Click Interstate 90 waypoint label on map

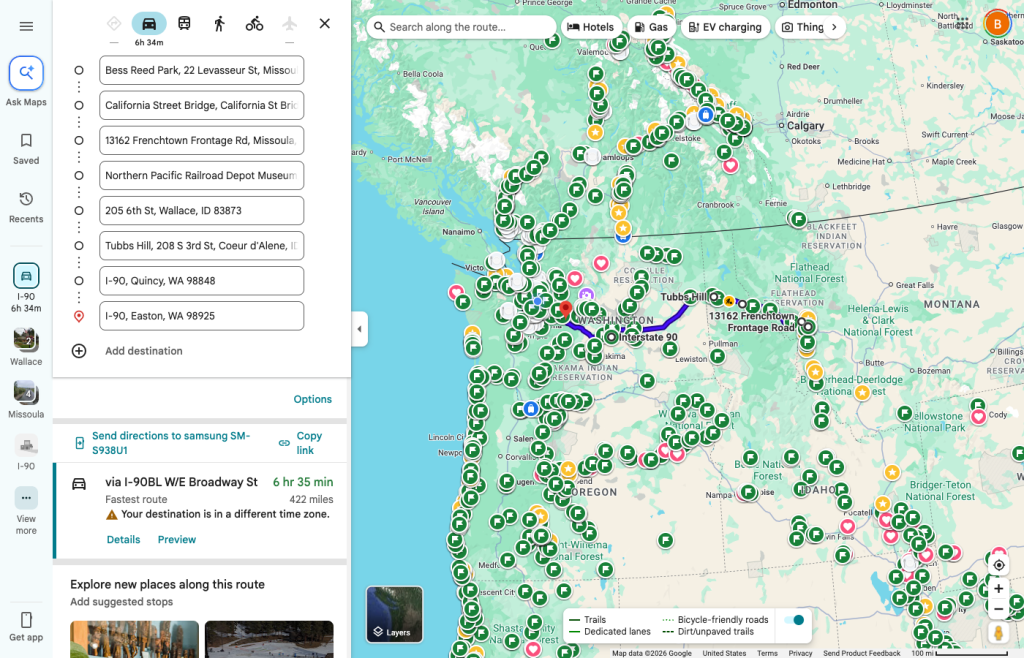tap(648, 337)
